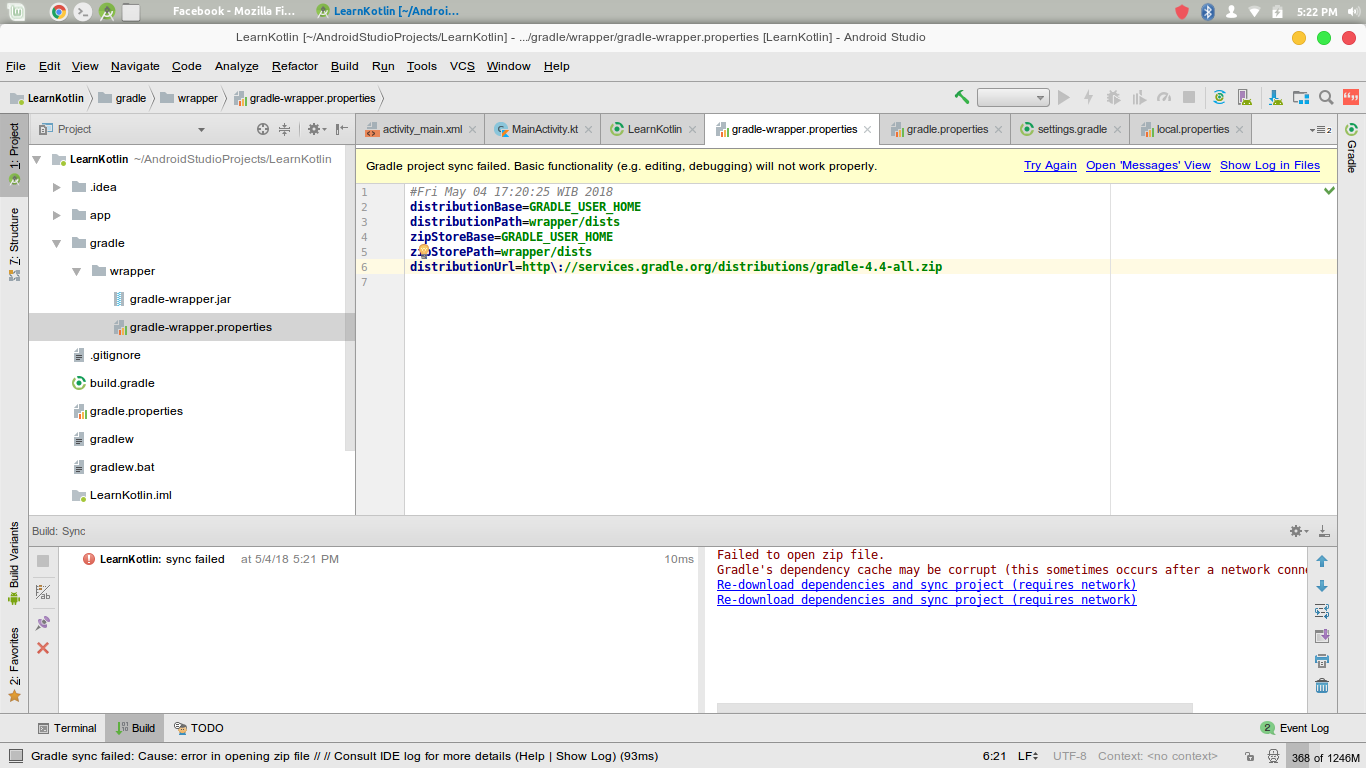Viewport: 1366px width, 768px height.
Task: Click Sync Project with Gradle Files icon
Action: [1219, 97]
